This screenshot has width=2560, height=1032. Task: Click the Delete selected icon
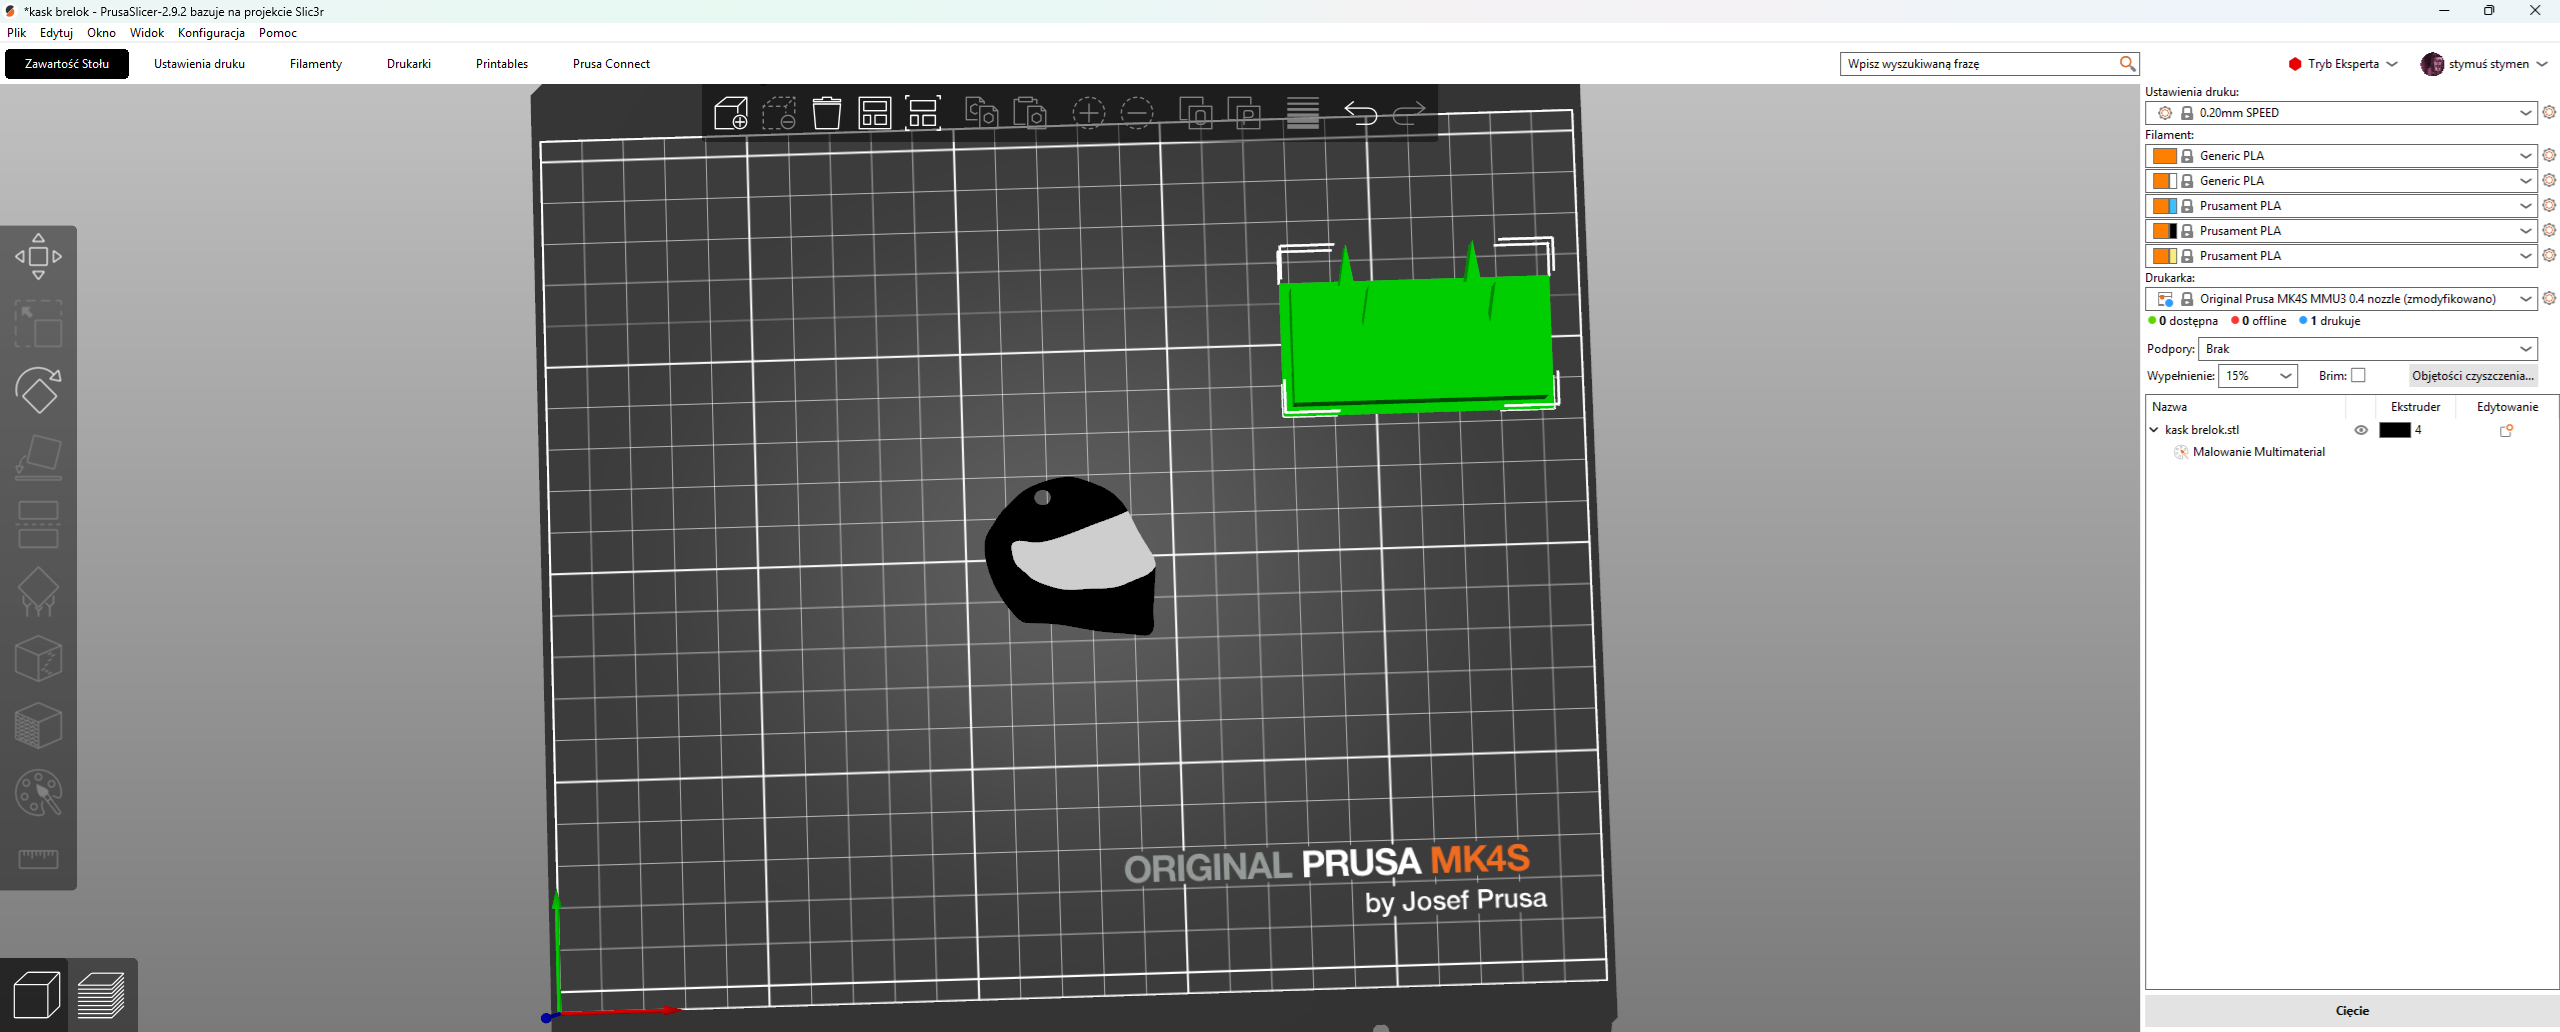click(x=779, y=113)
